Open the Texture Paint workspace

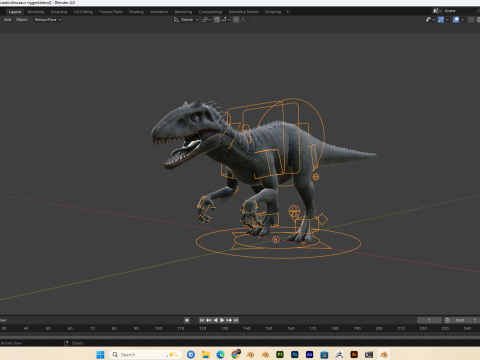pos(111,12)
